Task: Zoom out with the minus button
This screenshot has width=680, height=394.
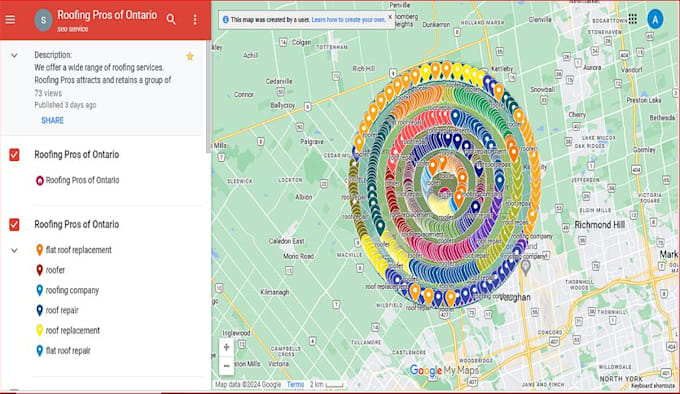Action: (x=226, y=366)
